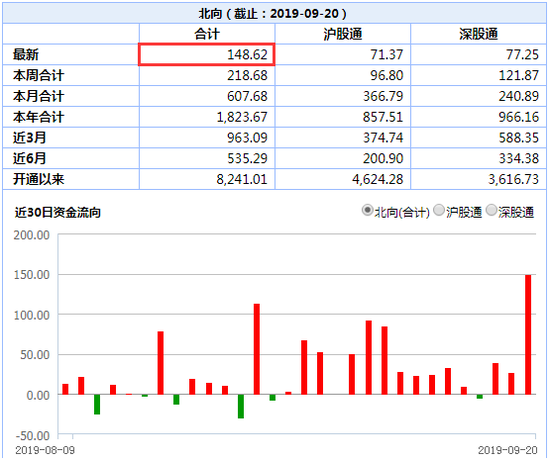The height and width of the screenshot is (460, 550).
Task: Click the 966.16 cell
Action: point(478,117)
